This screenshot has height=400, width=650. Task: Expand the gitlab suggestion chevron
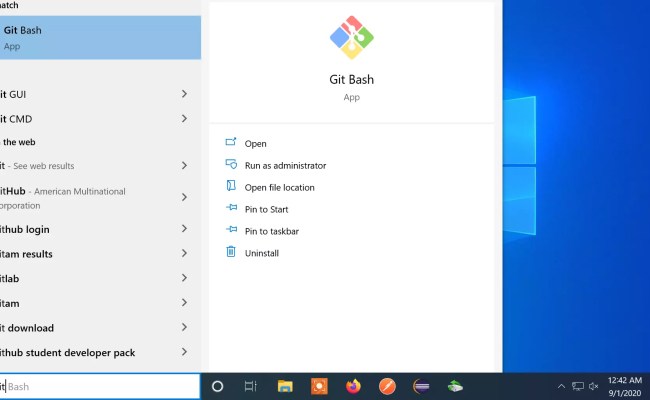[184, 278]
